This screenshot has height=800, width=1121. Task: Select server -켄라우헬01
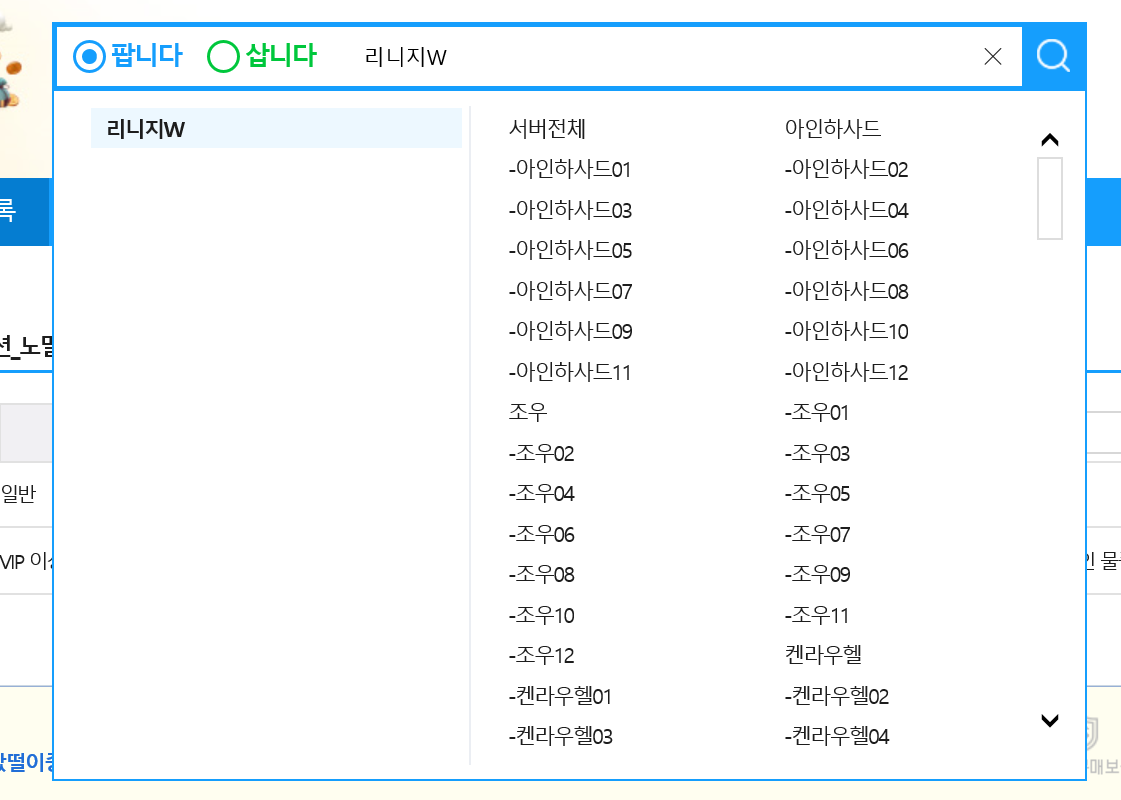click(x=560, y=696)
